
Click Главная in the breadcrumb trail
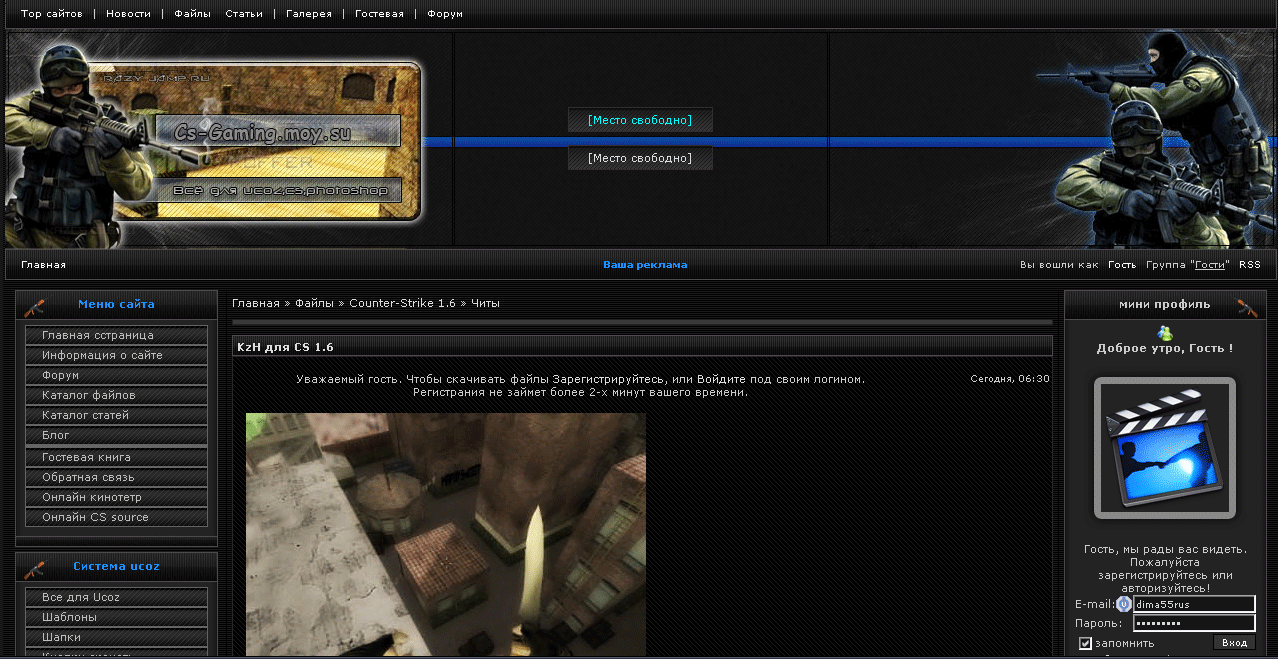coord(256,303)
